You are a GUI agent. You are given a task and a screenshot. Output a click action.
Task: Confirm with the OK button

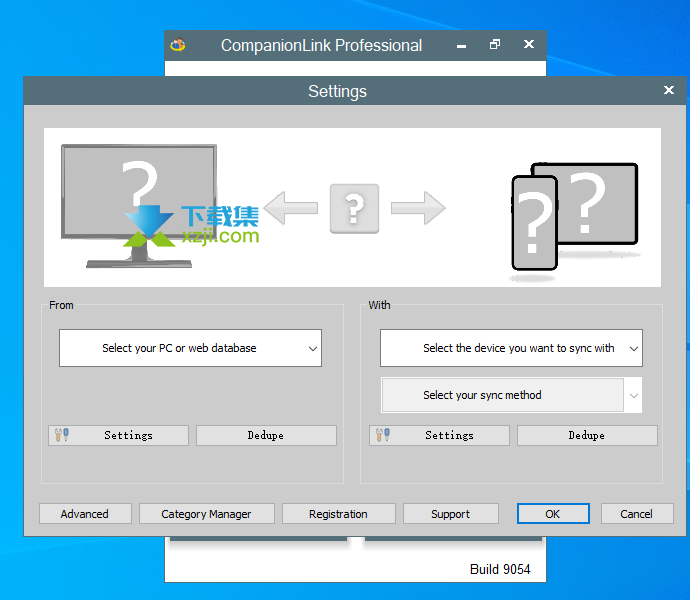[x=553, y=514]
